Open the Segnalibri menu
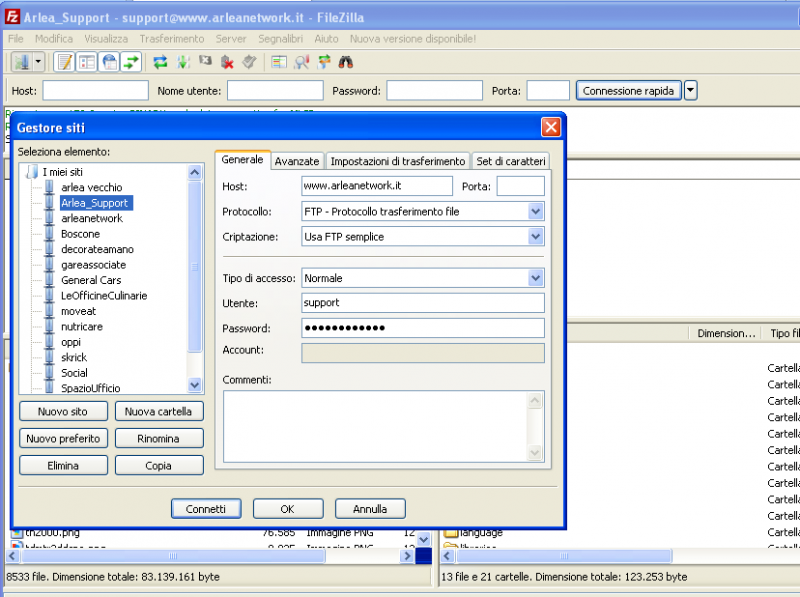800x597 pixels. pos(280,39)
